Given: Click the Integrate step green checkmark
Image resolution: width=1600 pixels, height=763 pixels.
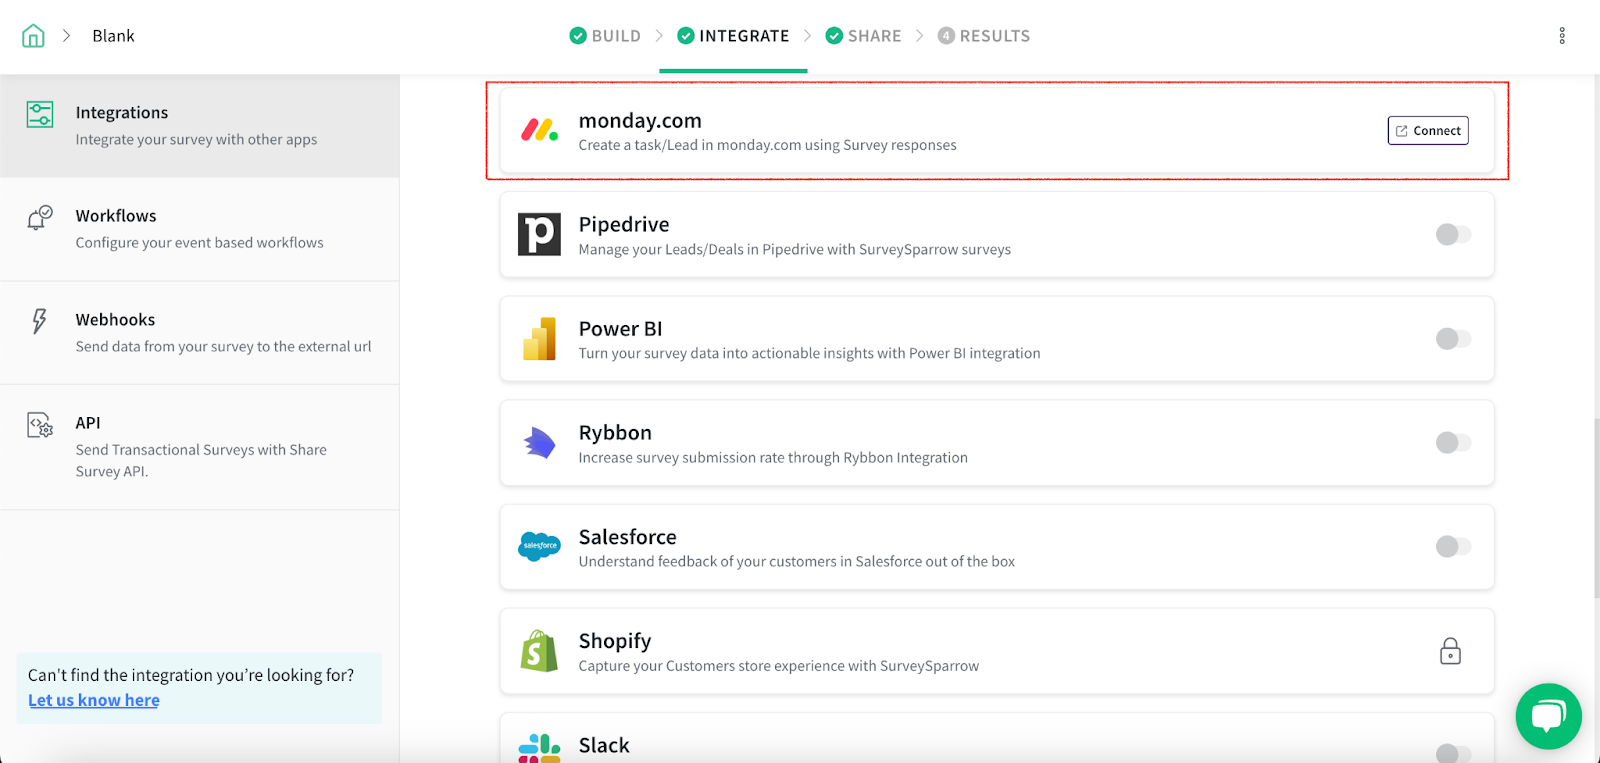Looking at the screenshot, I should pyautogui.click(x=686, y=36).
